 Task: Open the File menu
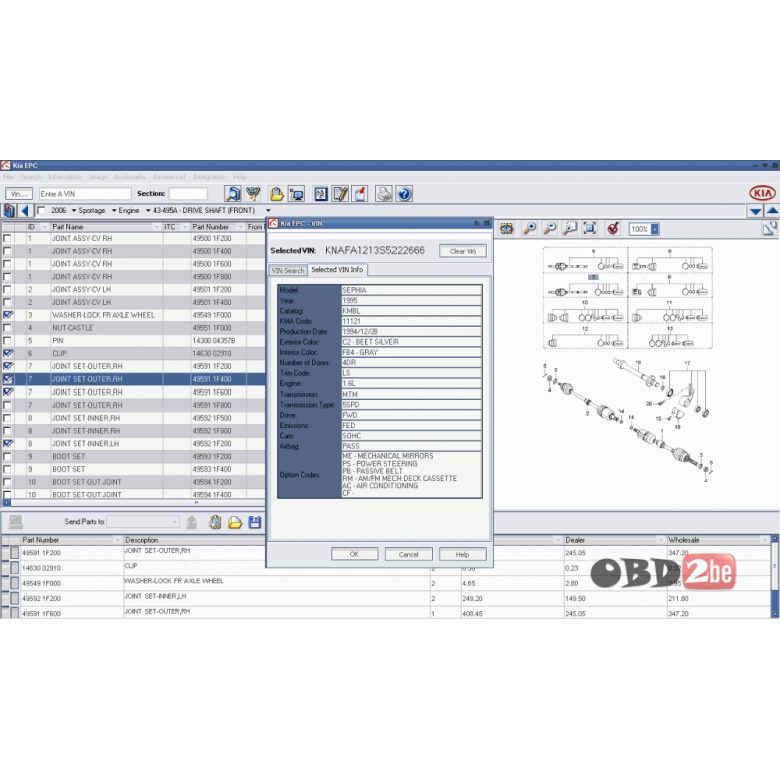pyautogui.click(x=8, y=177)
